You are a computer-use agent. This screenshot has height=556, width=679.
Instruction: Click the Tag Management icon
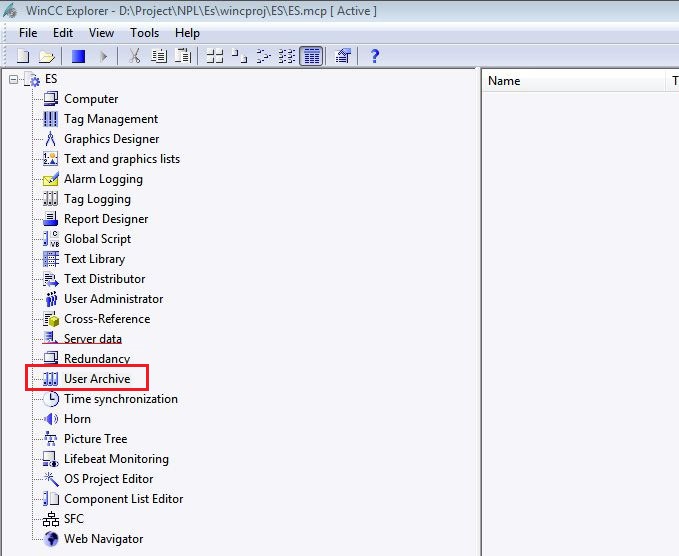pyautogui.click(x=51, y=119)
